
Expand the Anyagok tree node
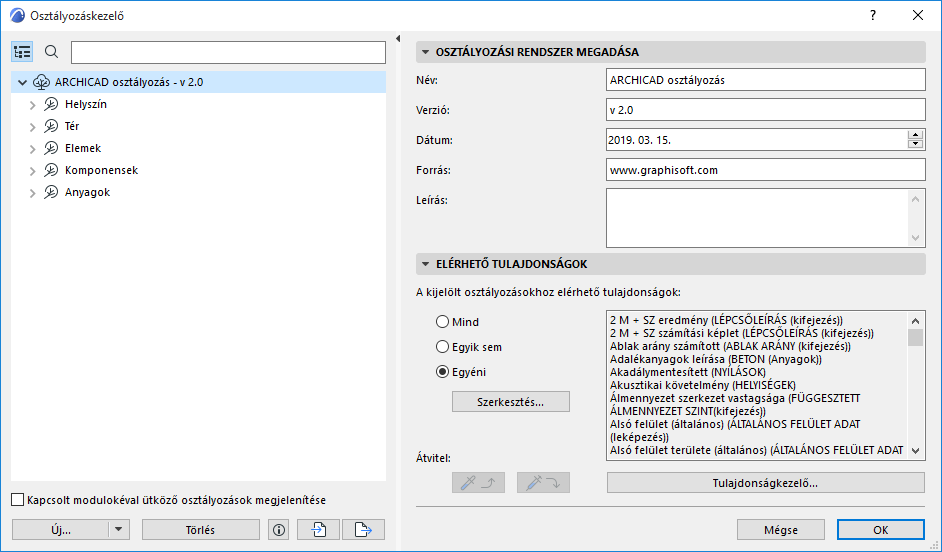32,193
